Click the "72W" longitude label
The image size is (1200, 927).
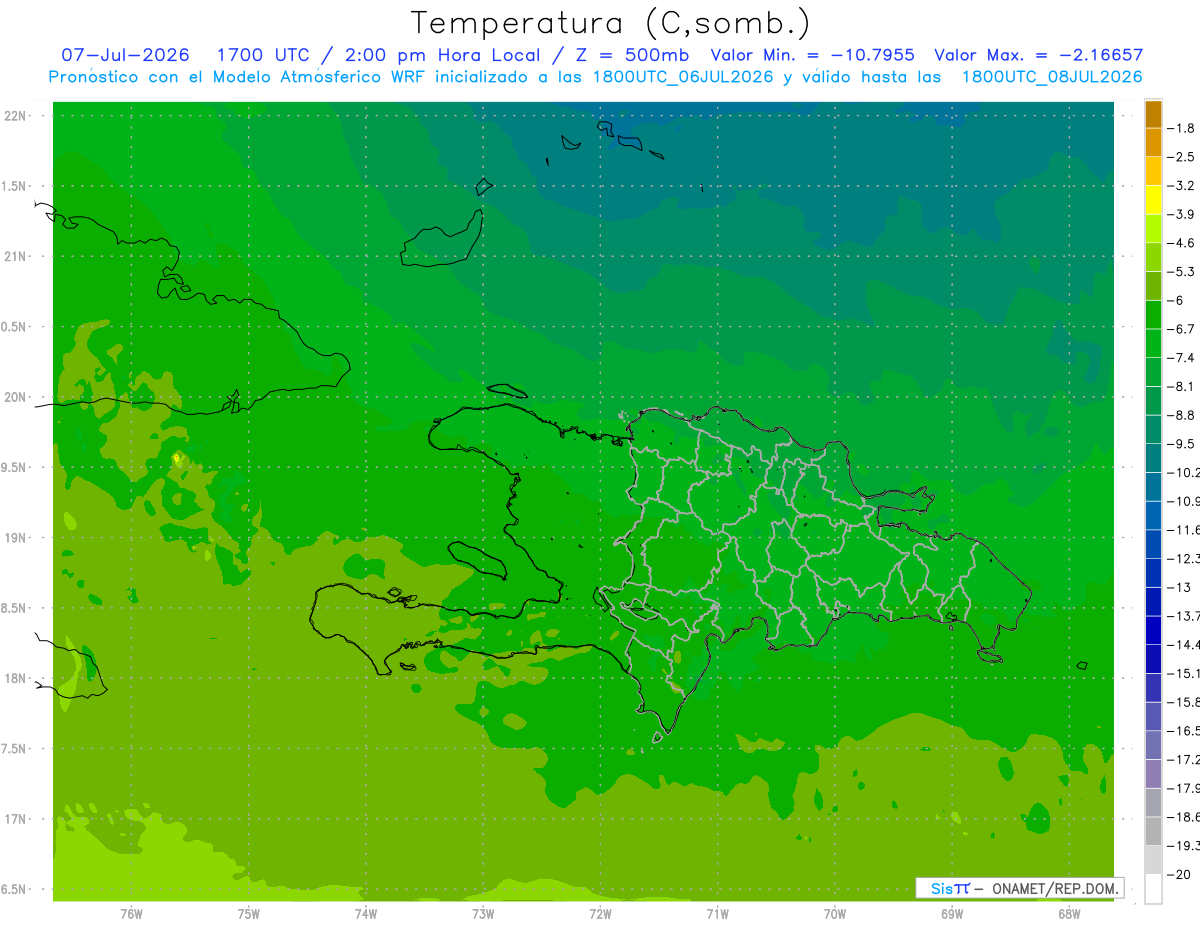click(x=600, y=913)
